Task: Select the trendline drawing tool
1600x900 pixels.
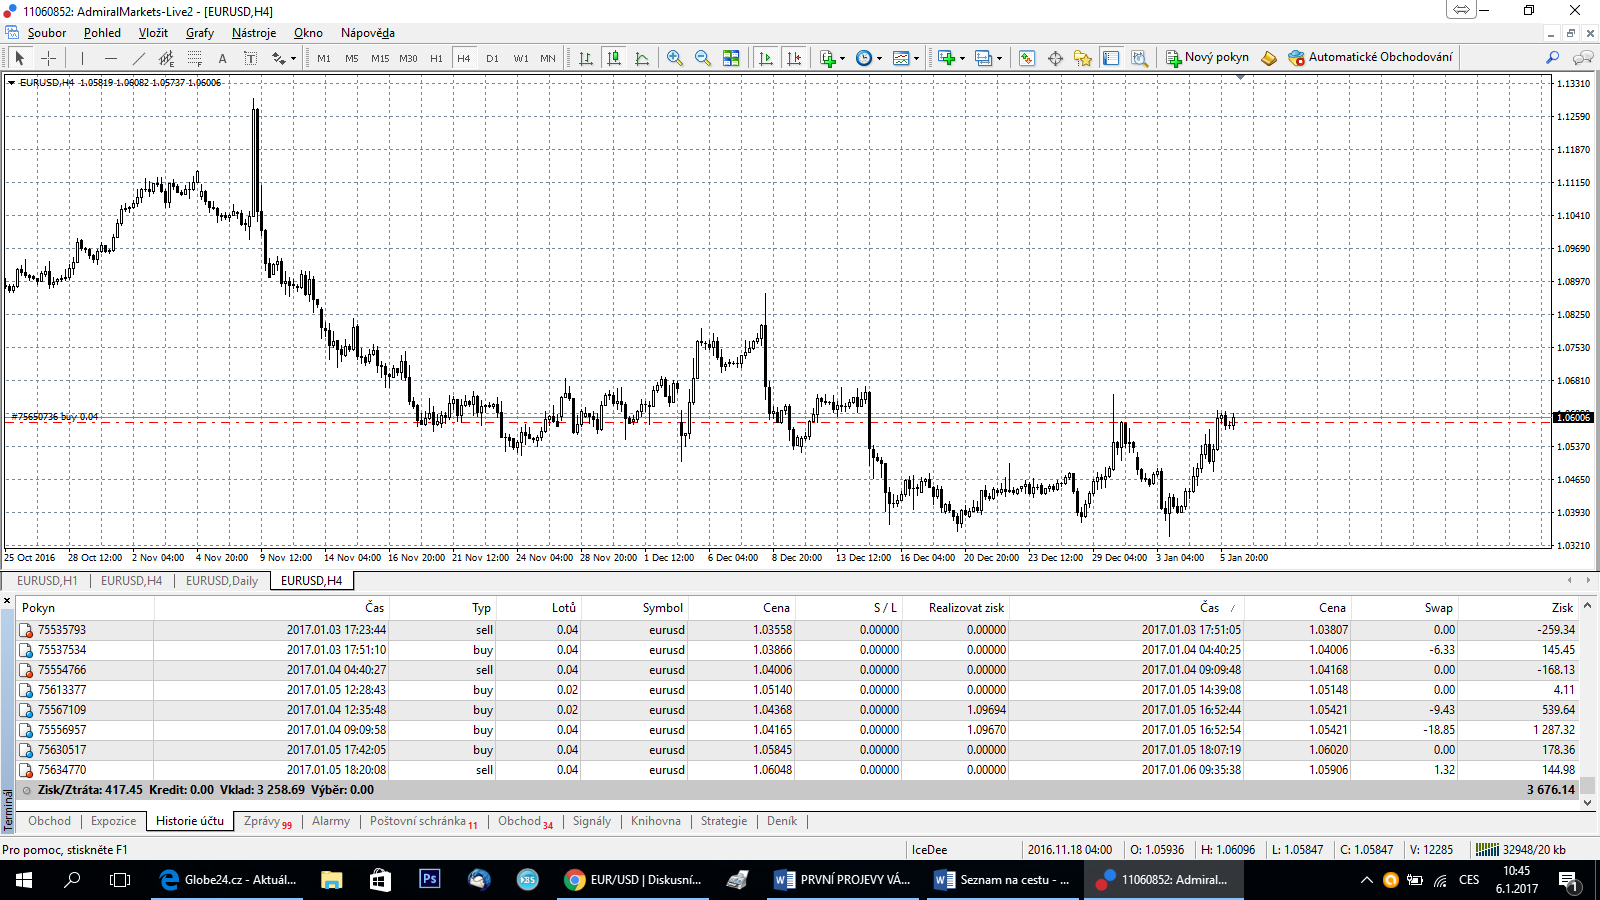Action: [139, 58]
